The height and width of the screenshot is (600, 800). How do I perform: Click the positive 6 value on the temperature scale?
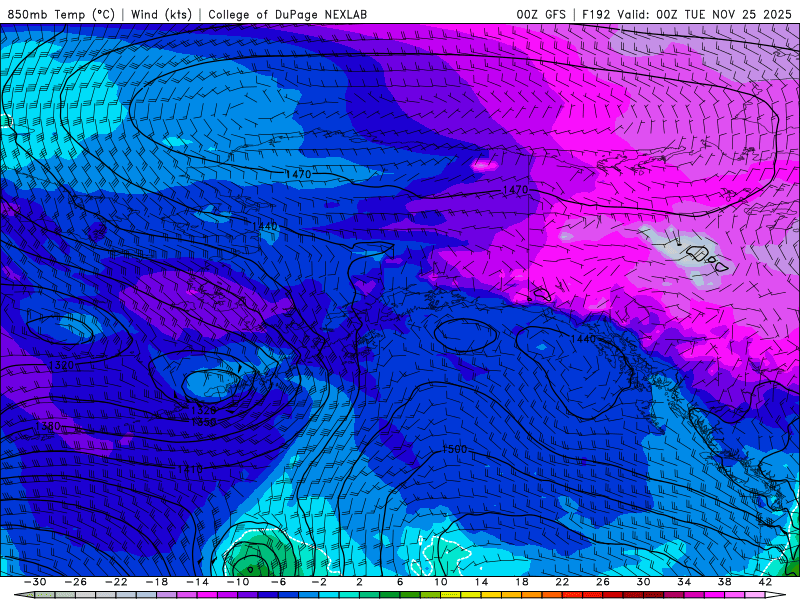click(400, 582)
